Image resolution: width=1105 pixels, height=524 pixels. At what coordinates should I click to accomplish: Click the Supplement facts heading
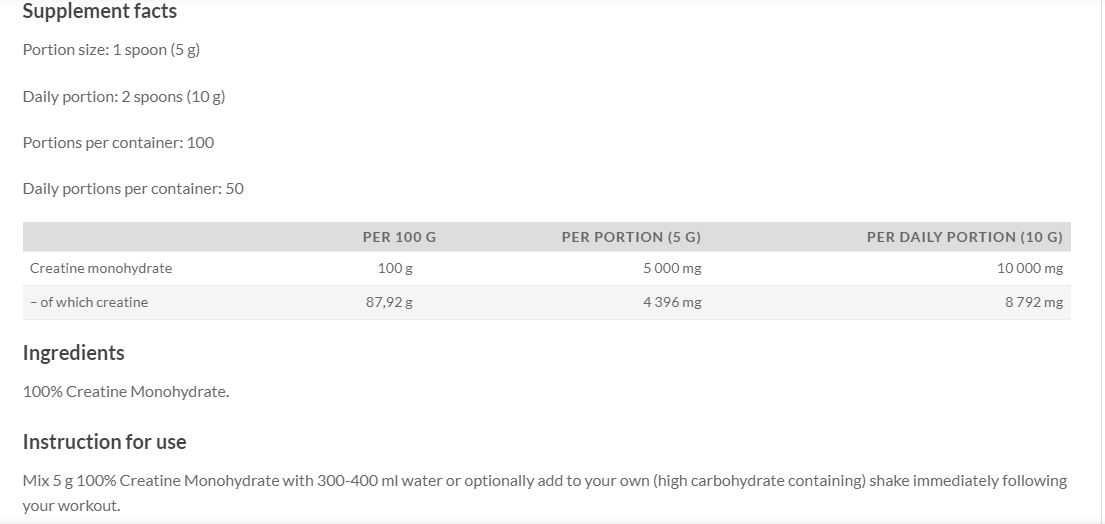(x=99, y=12)
